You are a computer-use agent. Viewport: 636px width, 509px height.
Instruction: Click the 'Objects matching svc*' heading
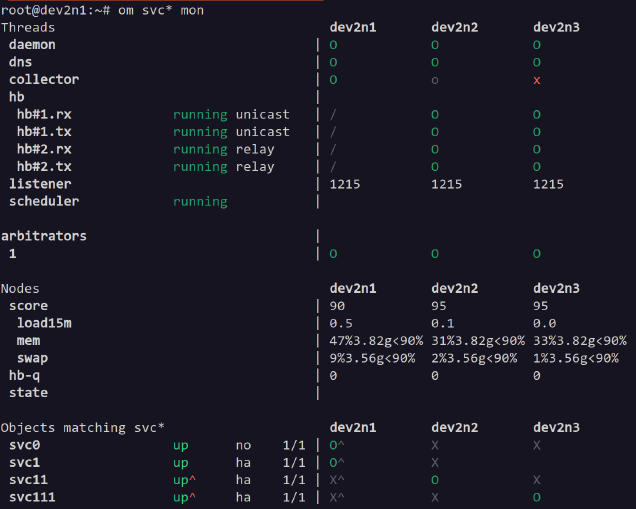click(83, 428)
